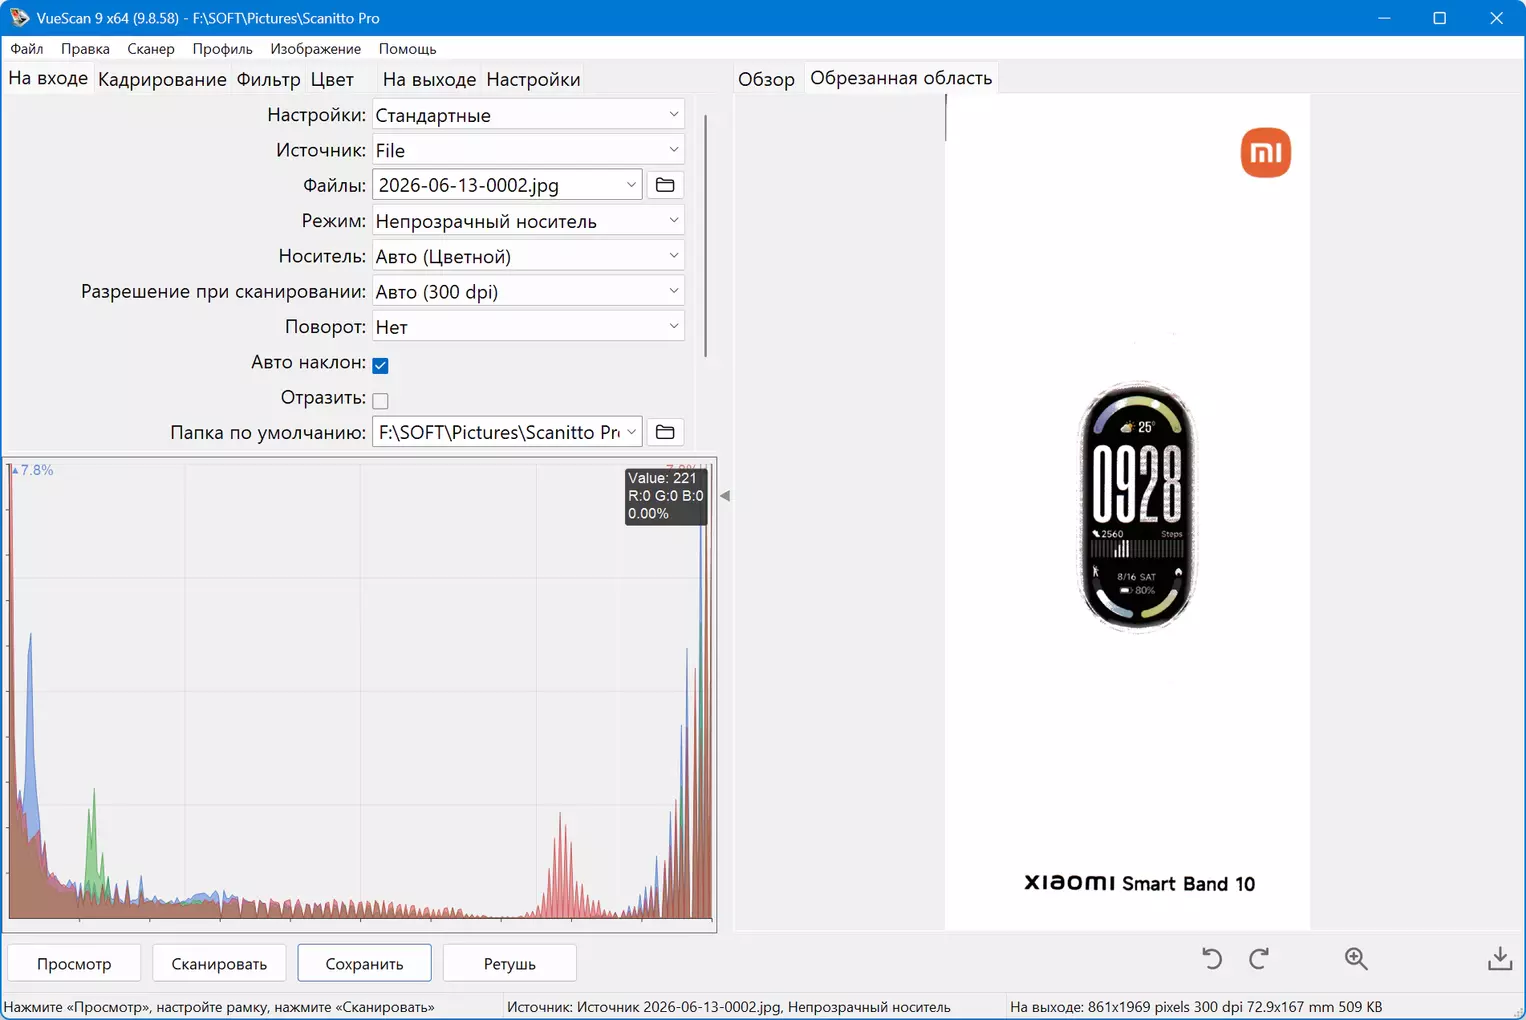Disable the Авто наклон checkbox
The height and width of the screenshot is (1020, 1526).
coord(380,365)
